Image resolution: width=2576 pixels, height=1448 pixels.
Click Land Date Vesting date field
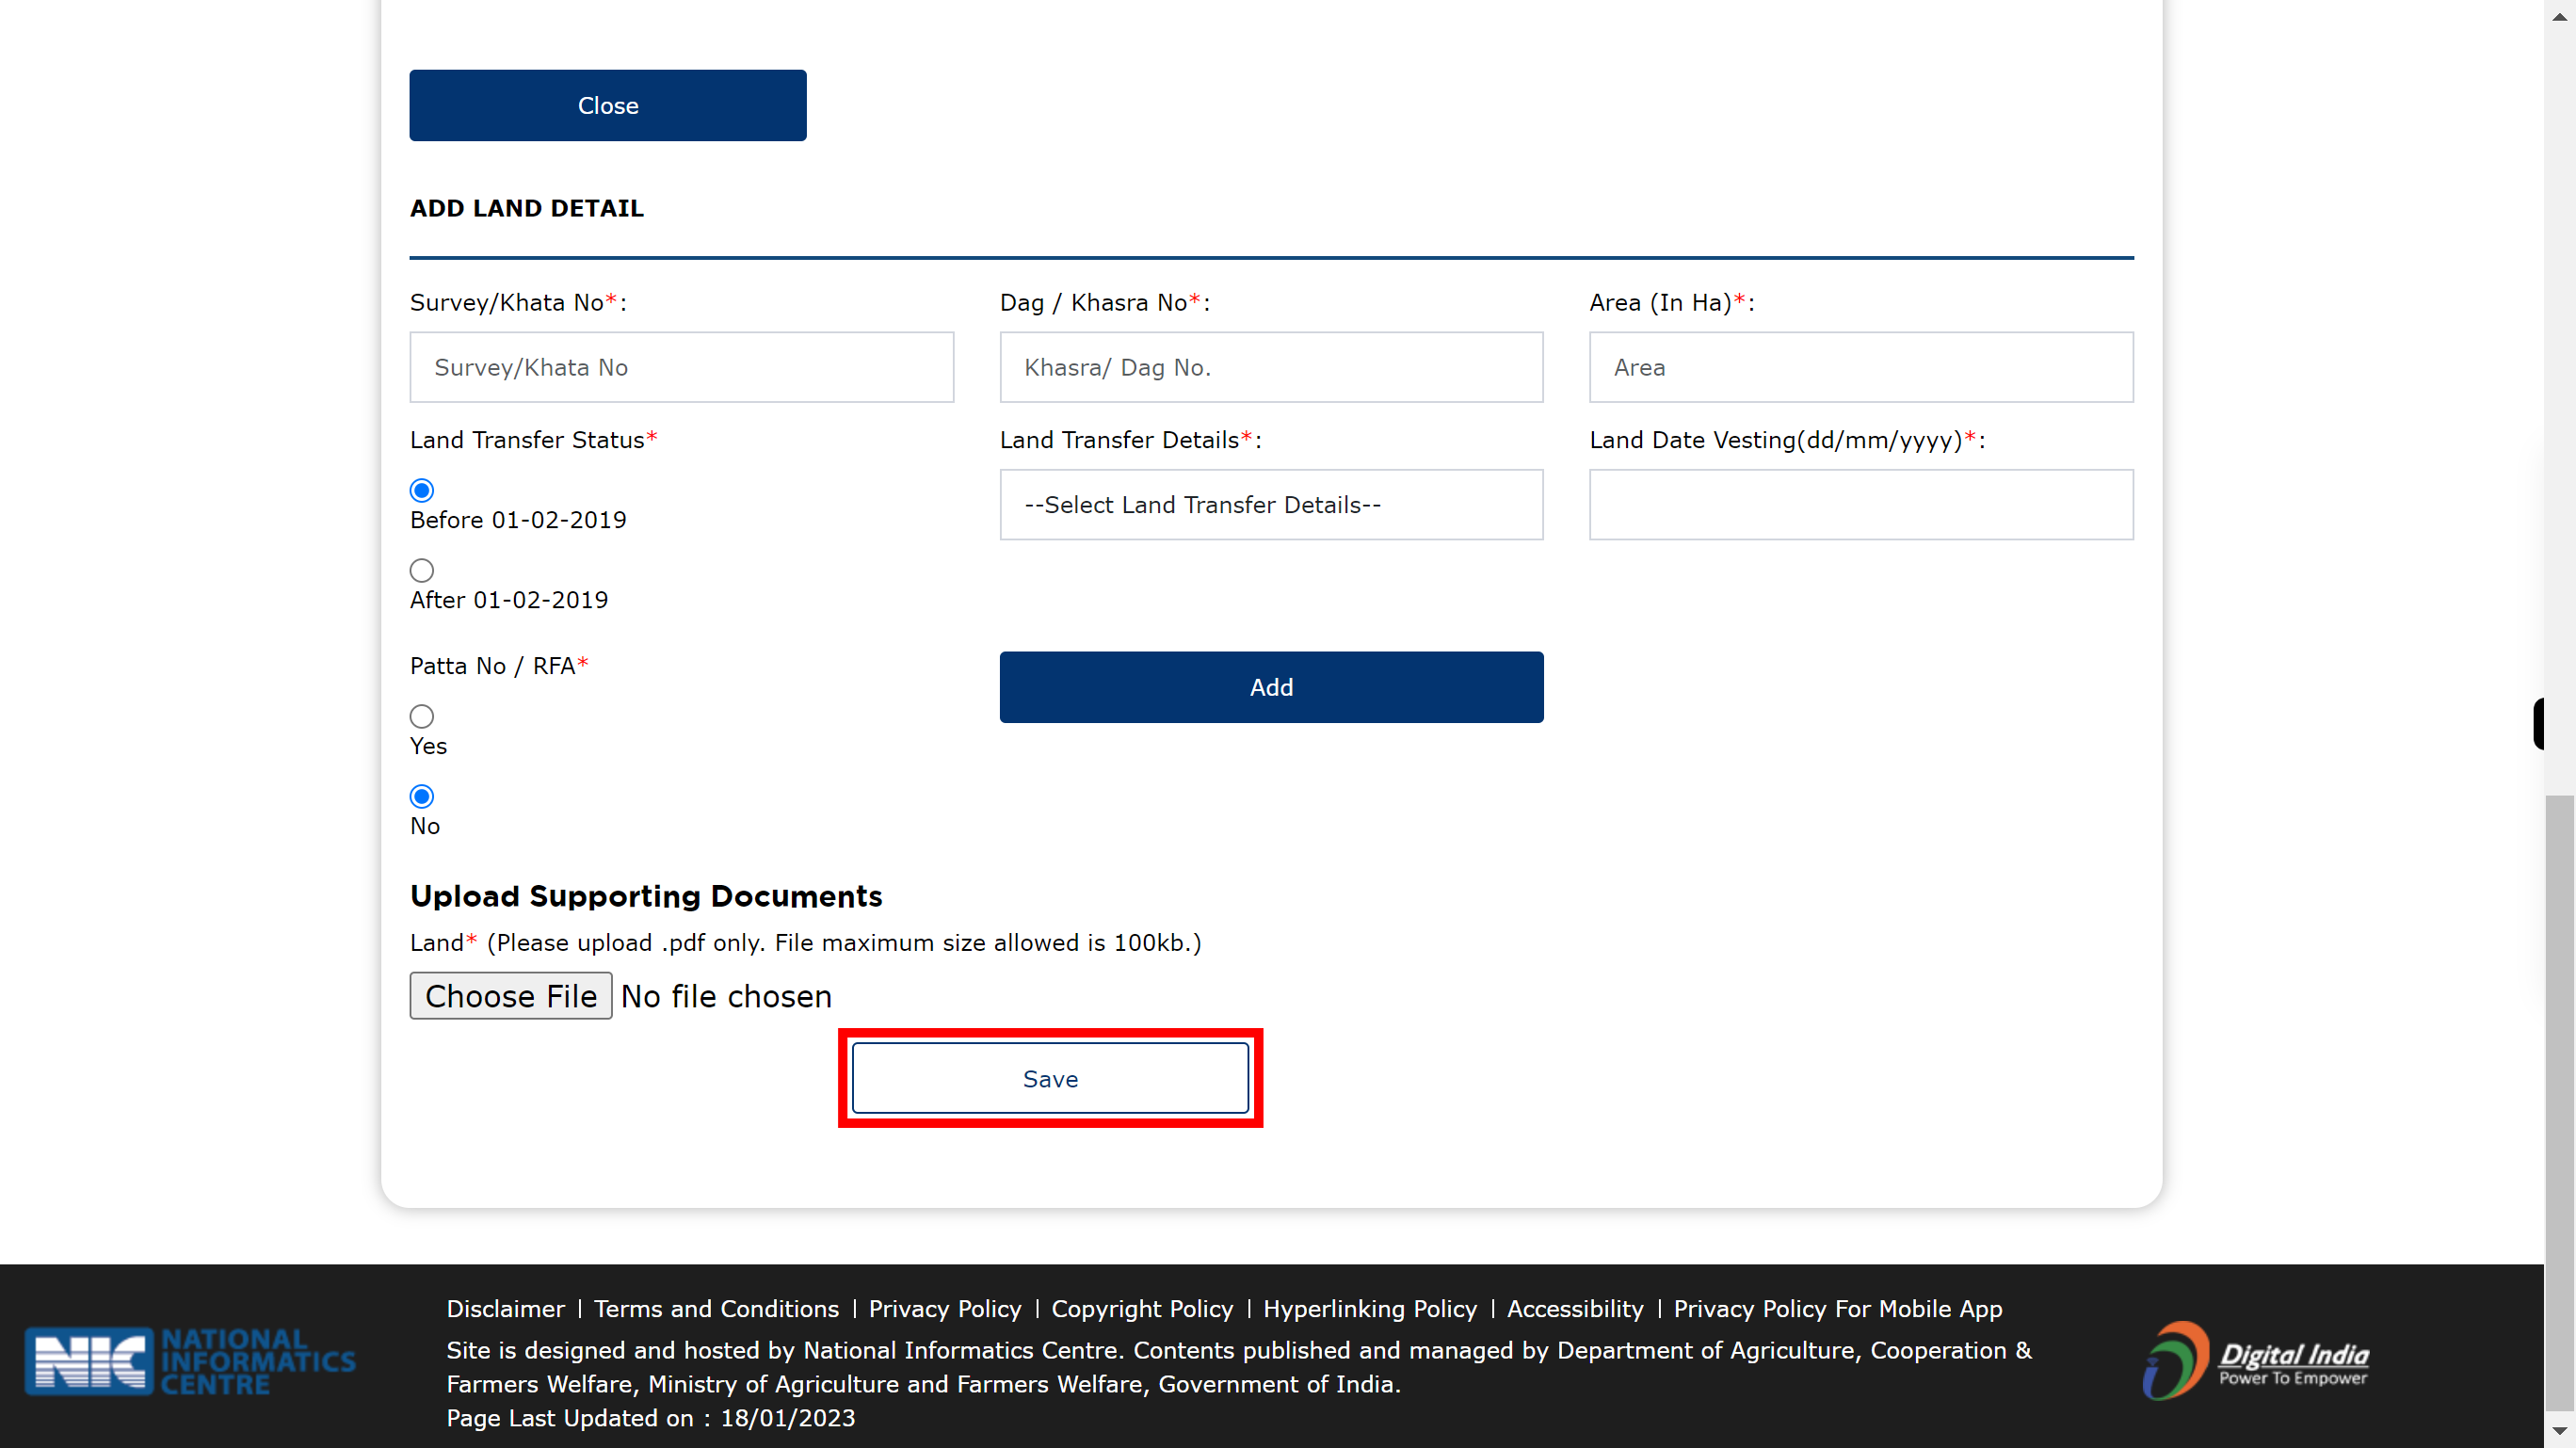[1861, 505]
